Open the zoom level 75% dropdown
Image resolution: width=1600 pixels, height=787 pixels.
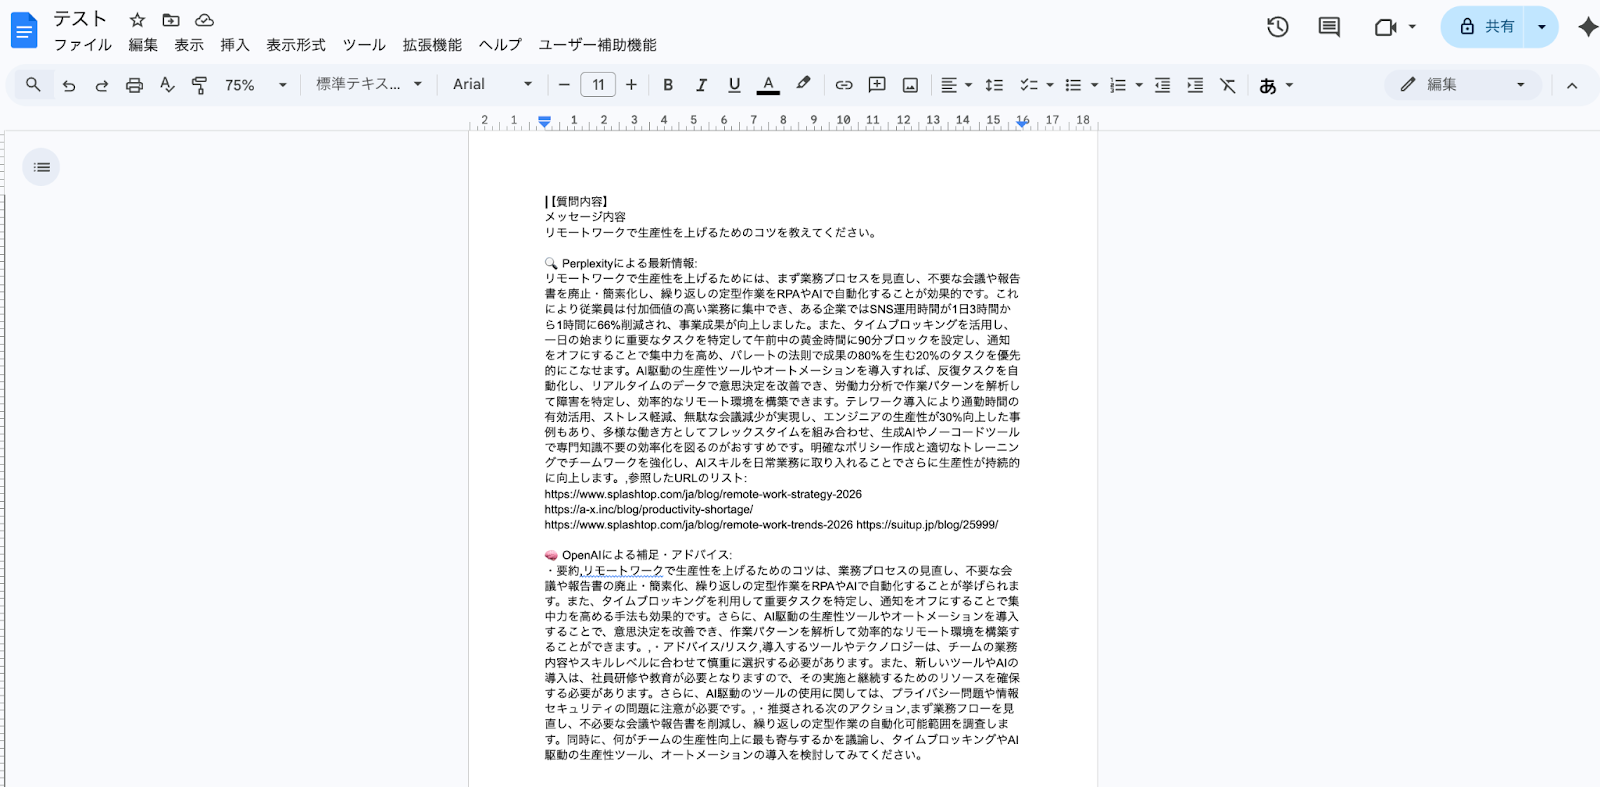click(x=256, y=85)
